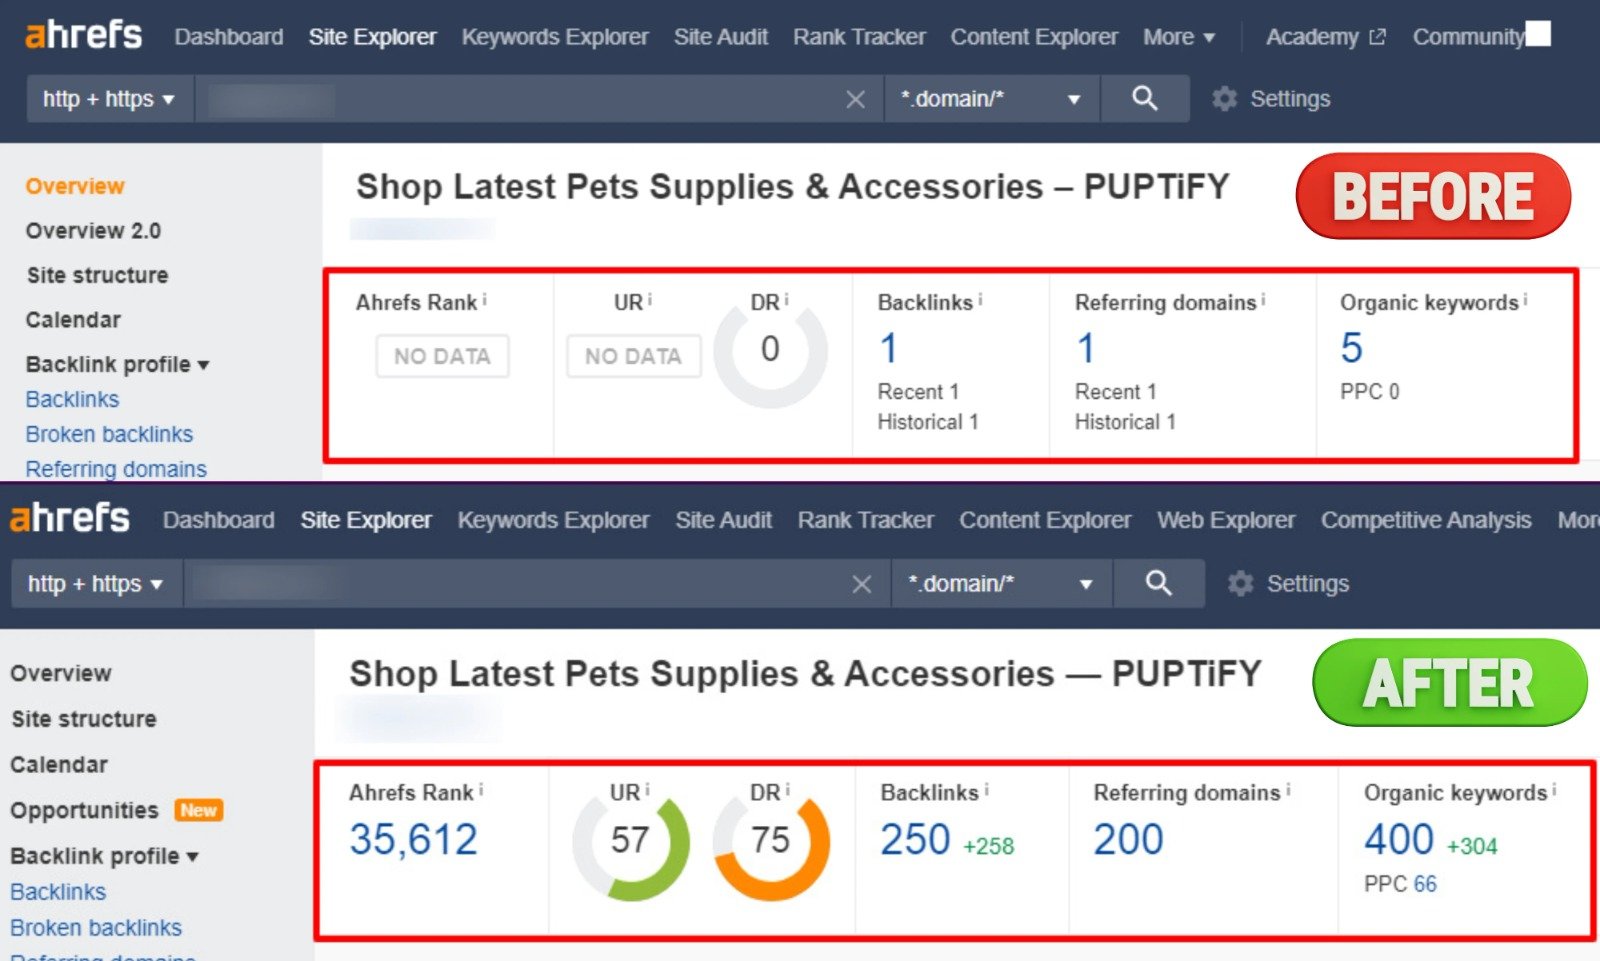Clear the bottom URL field with X

tap(861, 584)
